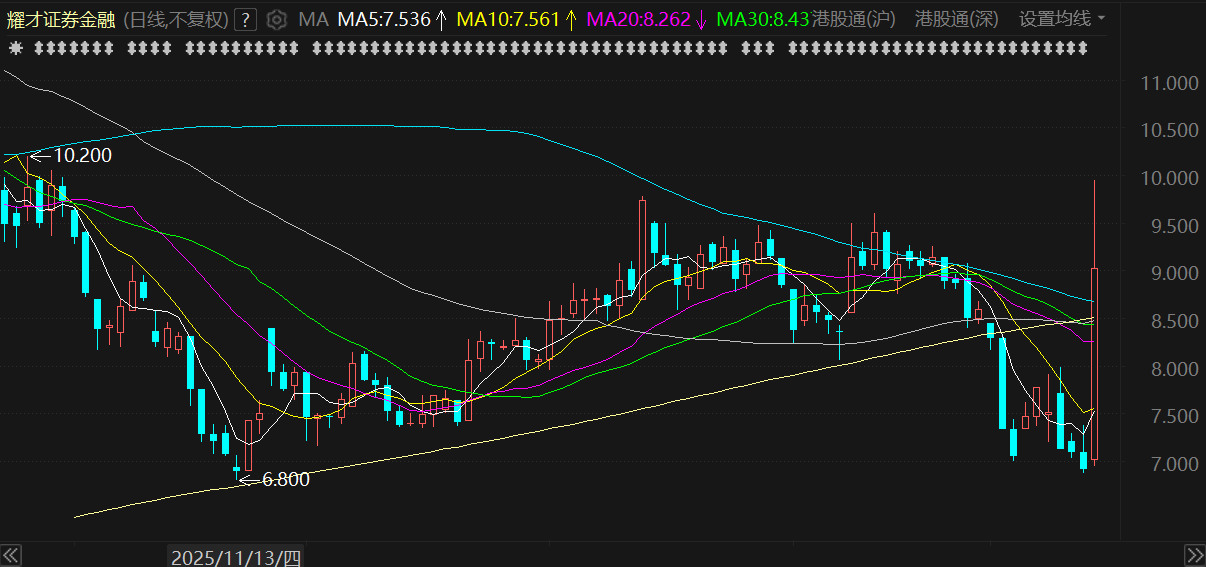
Task: Toggle the 港股通(沪) overlay
Action: (853, 19)
